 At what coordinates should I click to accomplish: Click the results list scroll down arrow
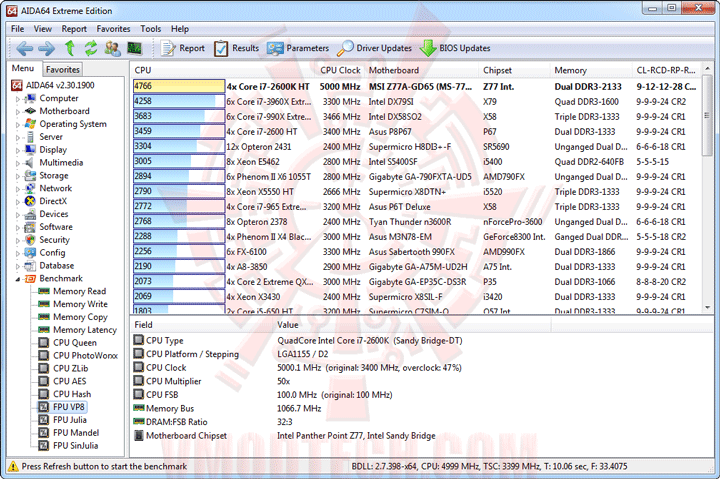tap(708, 307)
